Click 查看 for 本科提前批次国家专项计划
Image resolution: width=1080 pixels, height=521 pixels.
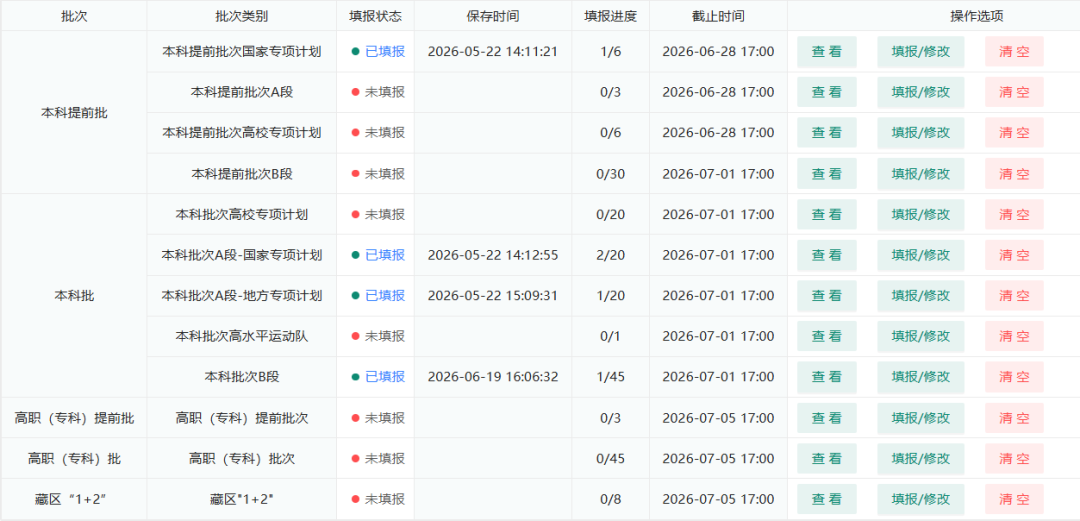[827, 52]
